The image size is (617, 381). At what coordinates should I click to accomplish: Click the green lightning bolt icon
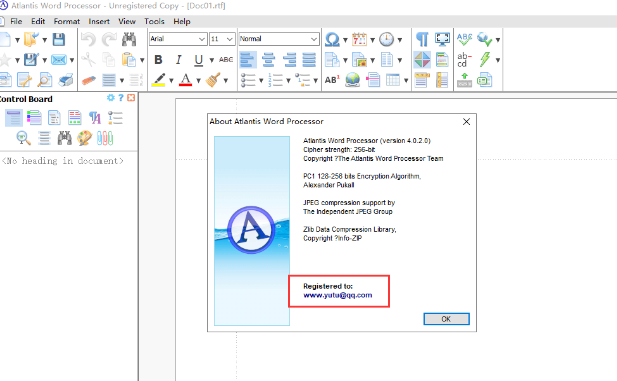tap(485, 59)
